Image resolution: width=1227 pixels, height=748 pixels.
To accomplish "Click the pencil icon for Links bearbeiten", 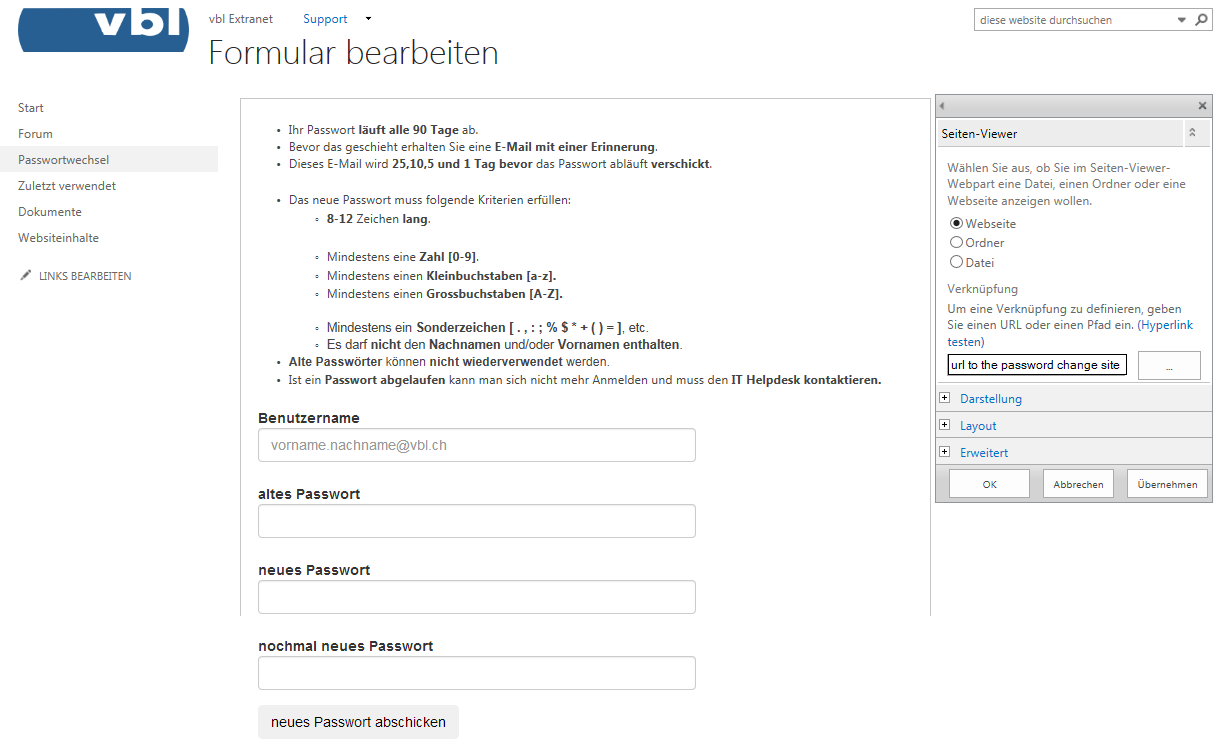I will click(x=25, y=275).
